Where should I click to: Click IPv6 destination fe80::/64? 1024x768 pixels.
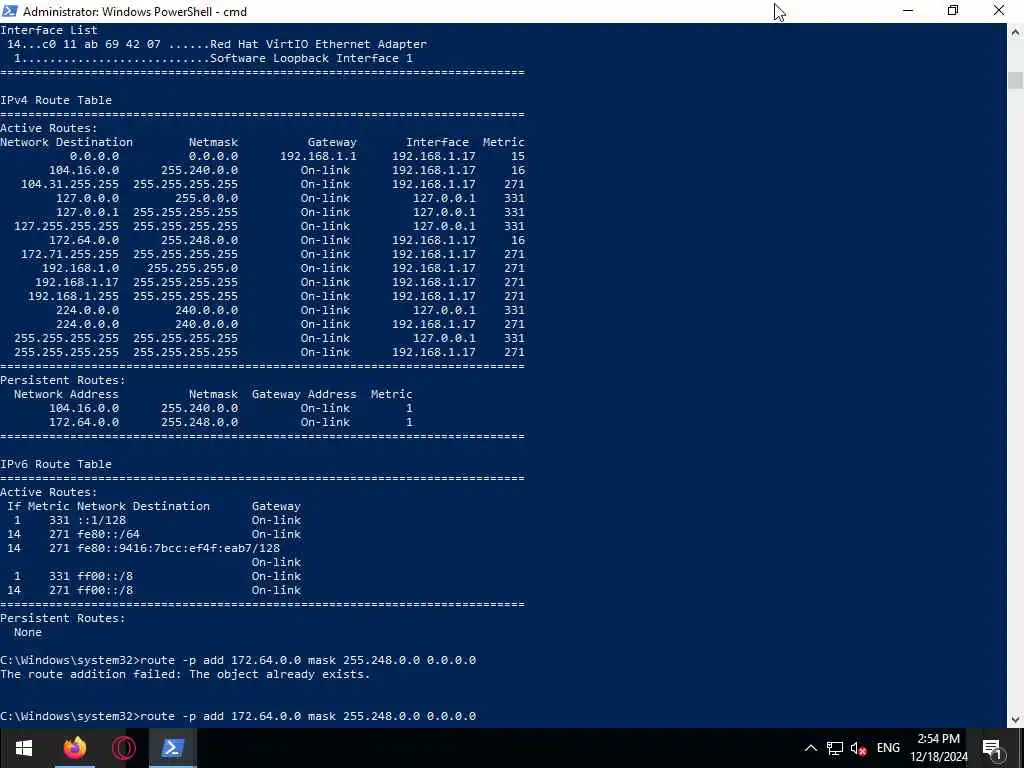point(108,534)
